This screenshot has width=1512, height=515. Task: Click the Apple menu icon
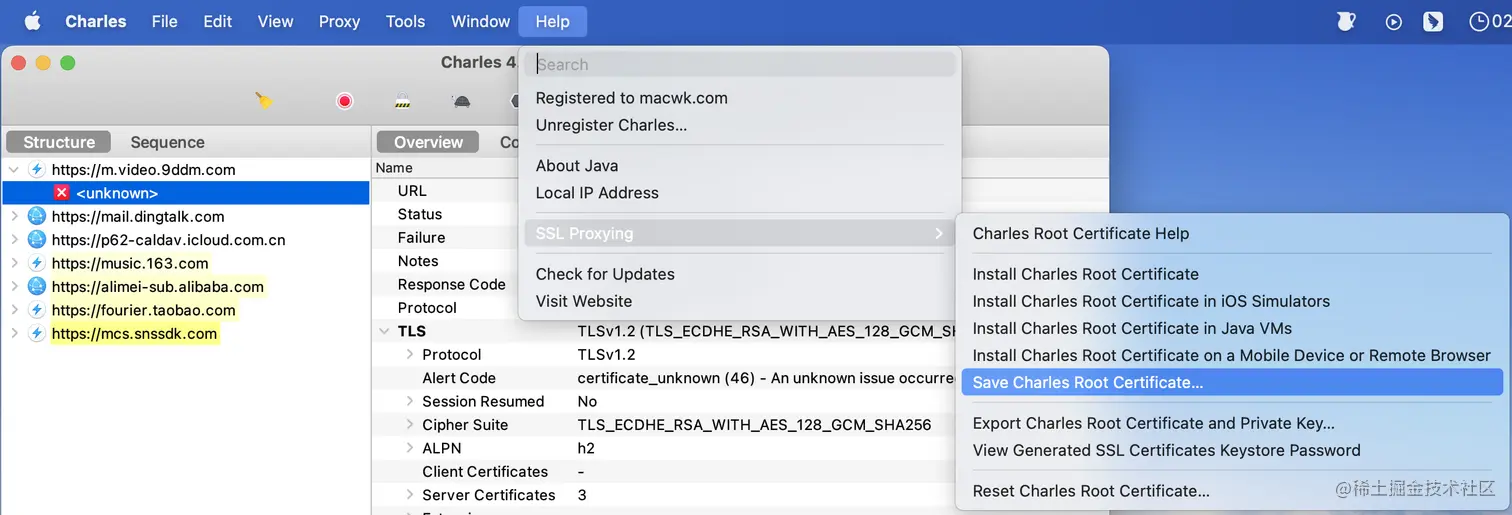click(x=32, y=21)
